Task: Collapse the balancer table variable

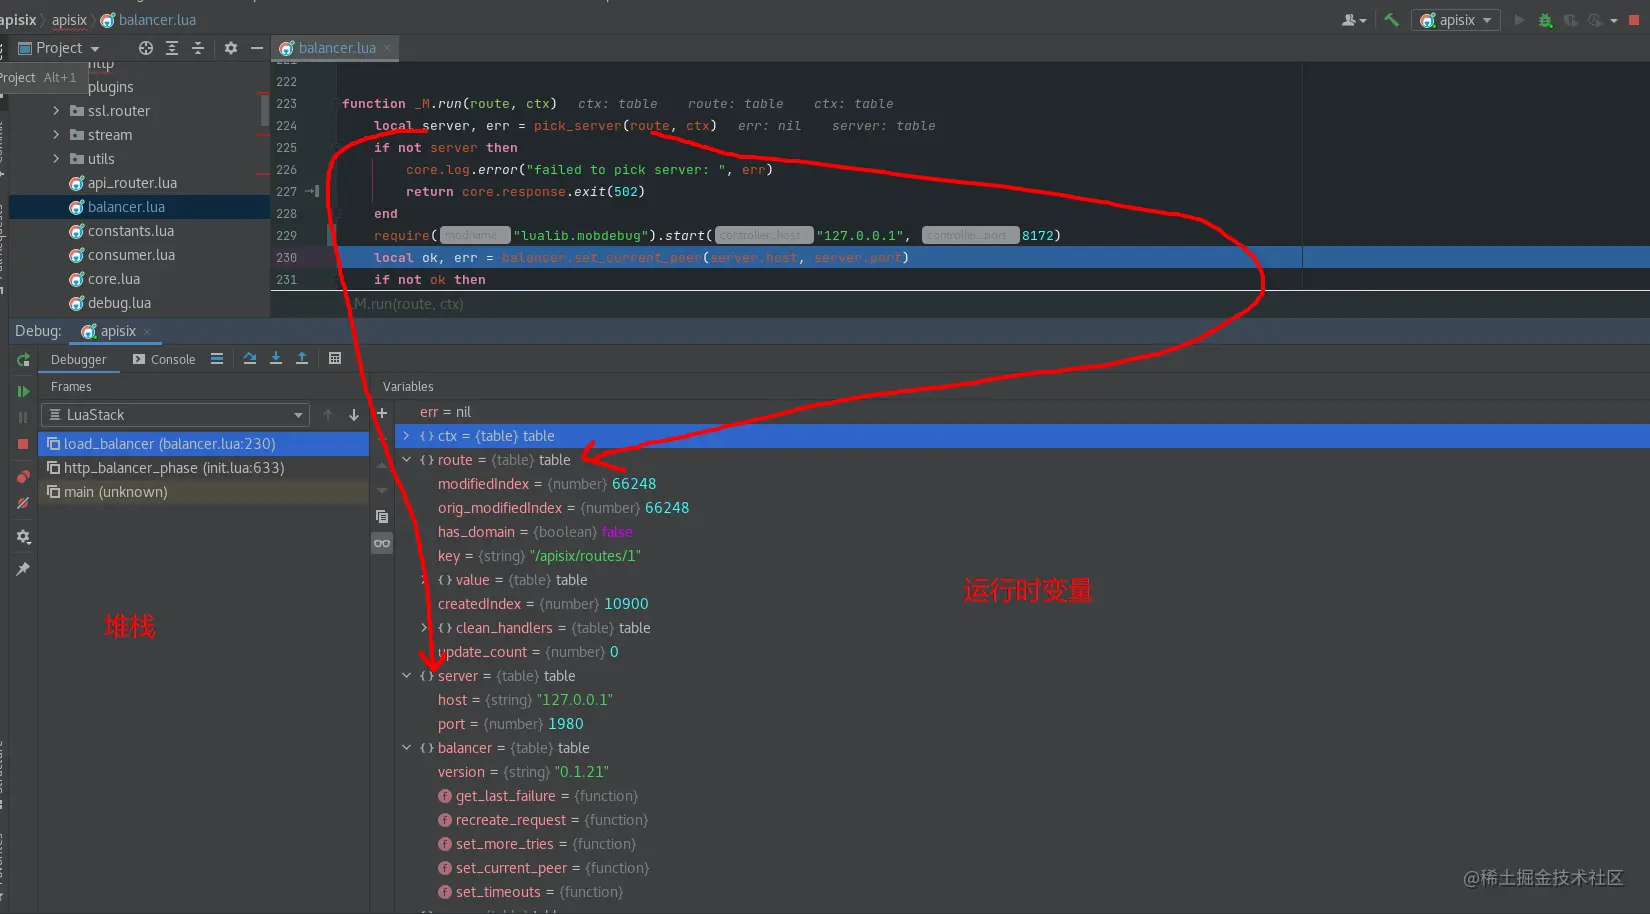Action: 406,748
